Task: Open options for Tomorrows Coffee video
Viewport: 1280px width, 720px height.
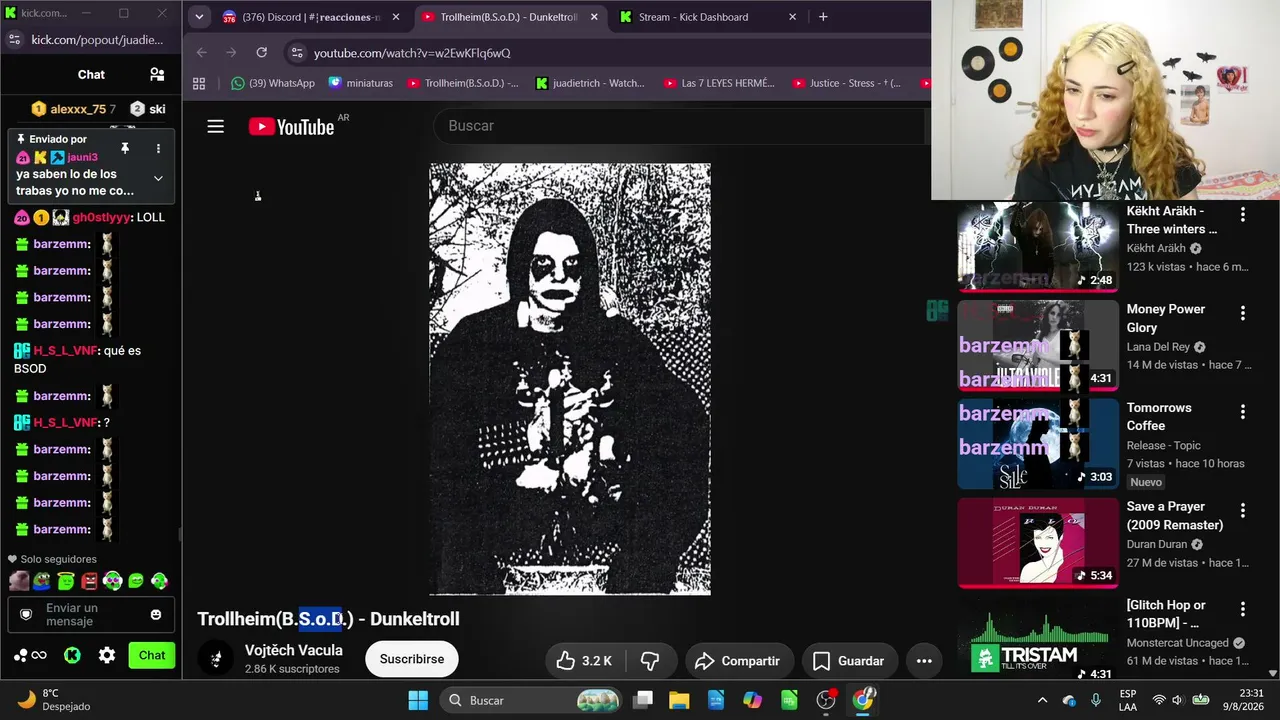Action: 1243,412
